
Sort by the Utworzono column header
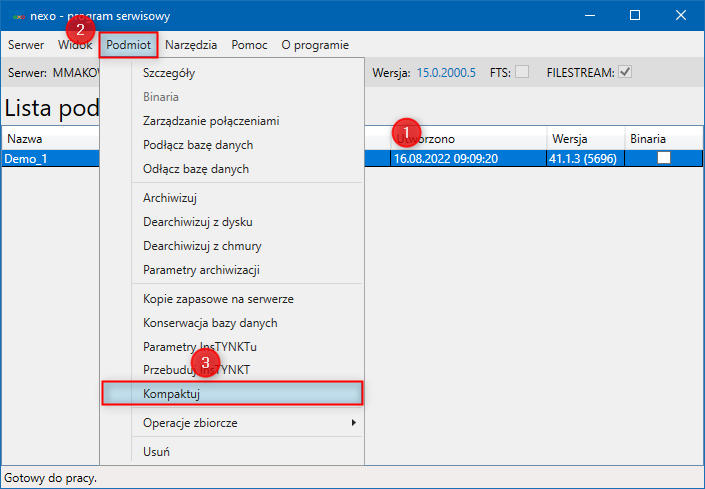pyautogui.click(x=469, y=139)
